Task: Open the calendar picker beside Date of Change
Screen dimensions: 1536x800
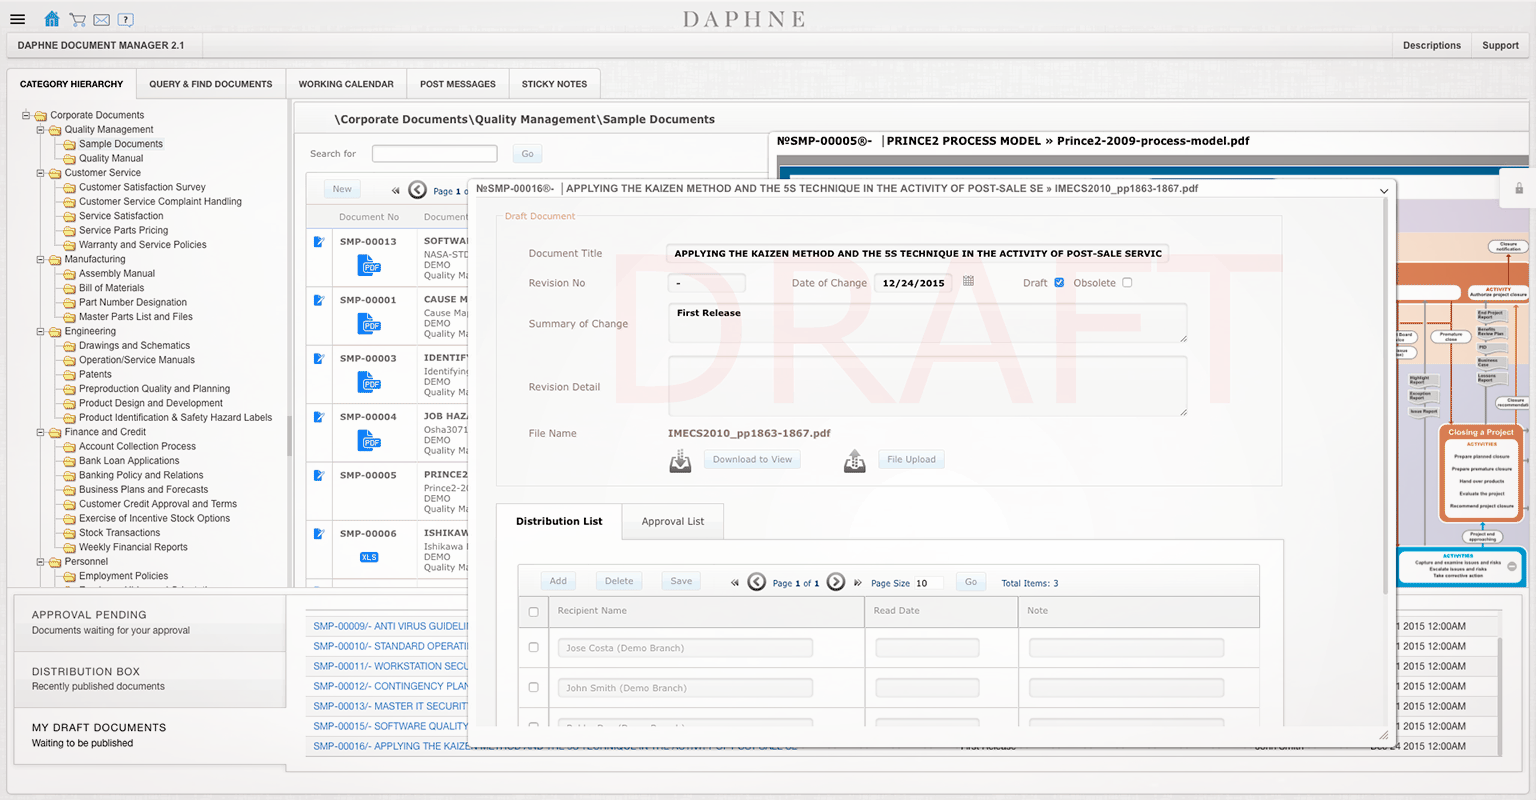Action: coord(968,282)
